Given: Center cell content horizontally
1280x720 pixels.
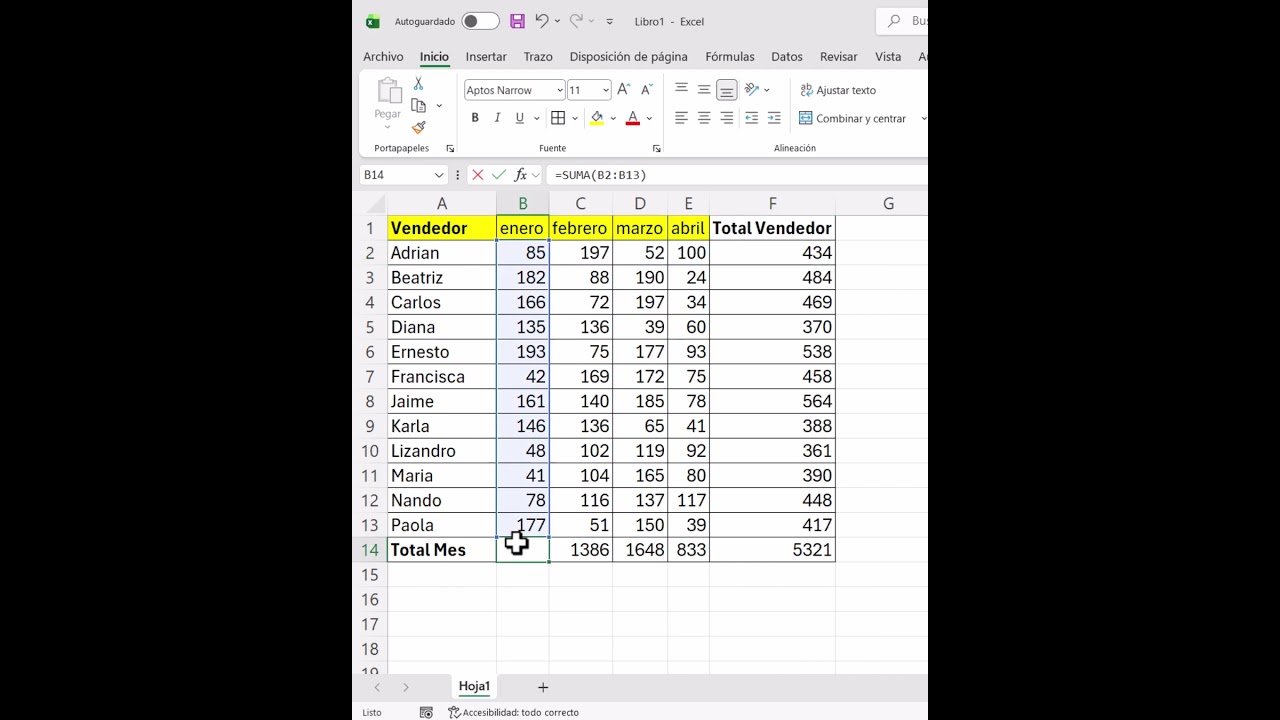Looking at the screenshot, I should (704, 118).
